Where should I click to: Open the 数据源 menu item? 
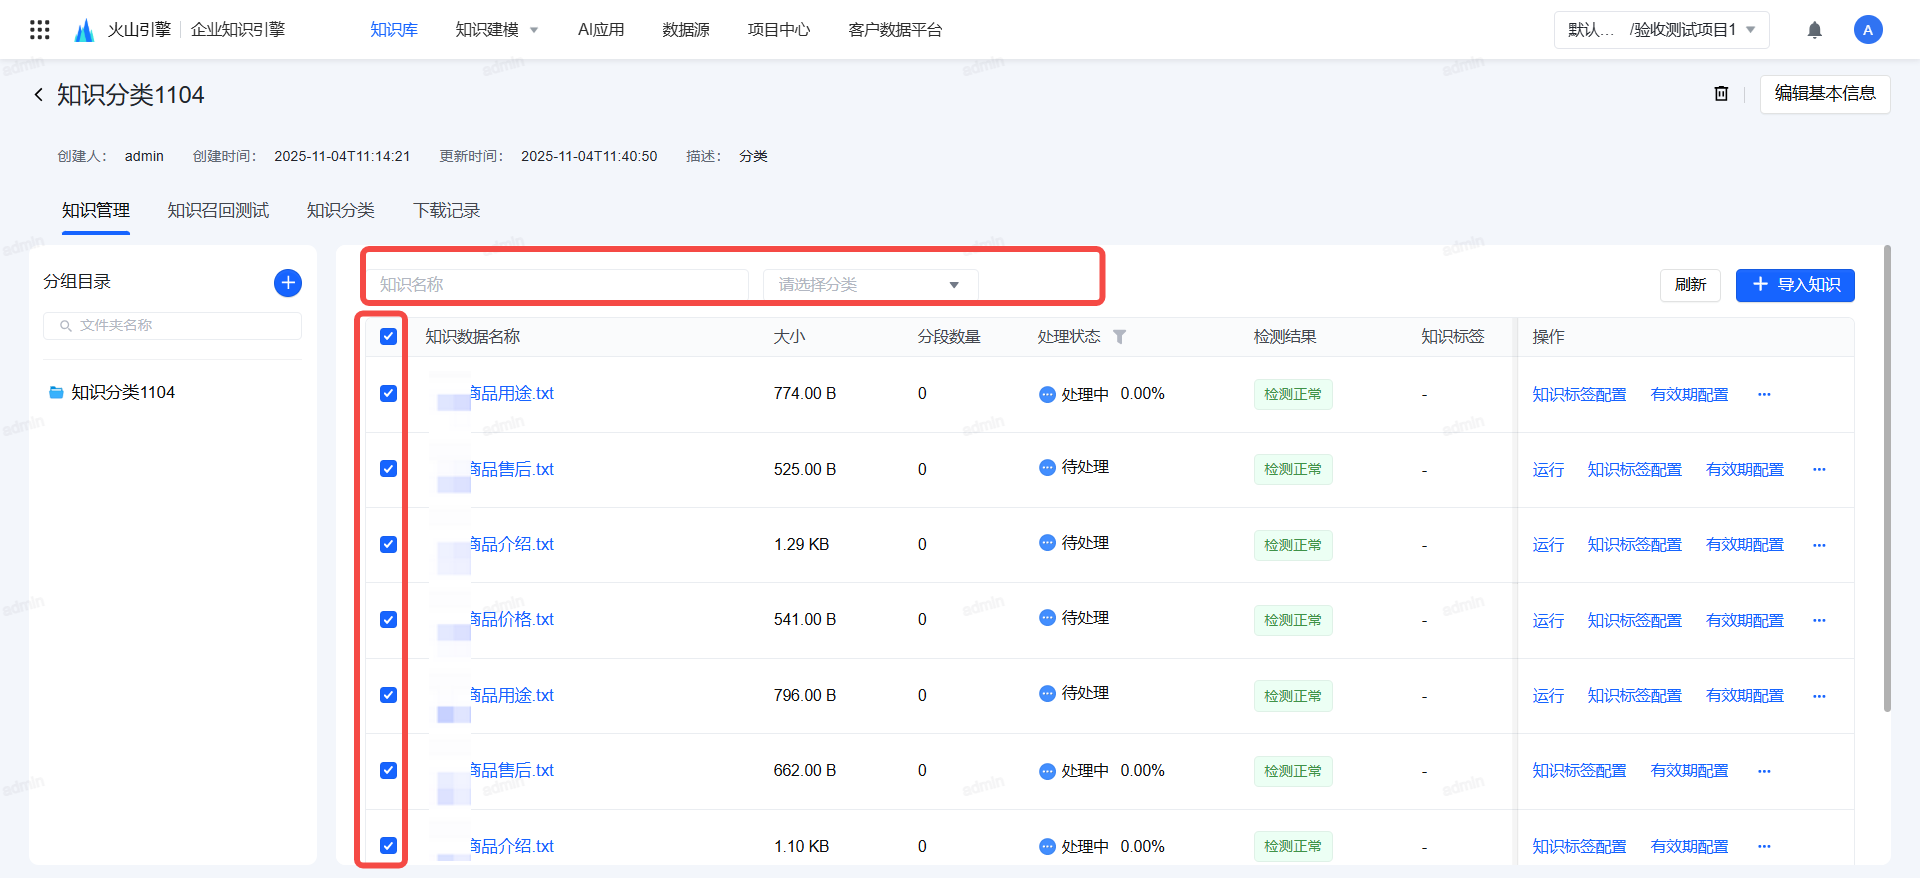click(685, 30)
